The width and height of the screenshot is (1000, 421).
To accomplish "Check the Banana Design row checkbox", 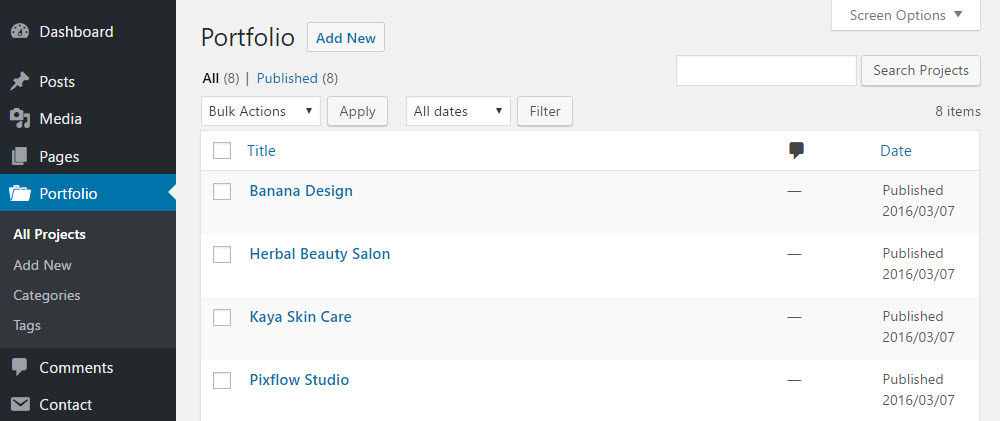I will point(222,191).
